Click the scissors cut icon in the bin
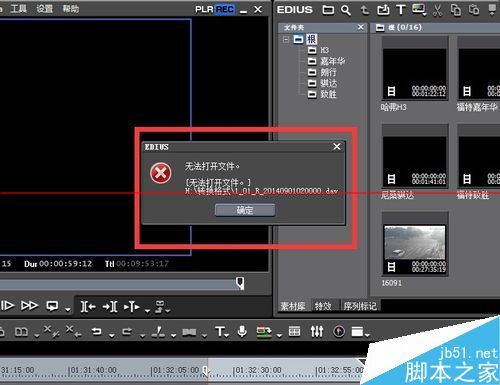This screenshot has width=500, height=385. click(437, 10)
